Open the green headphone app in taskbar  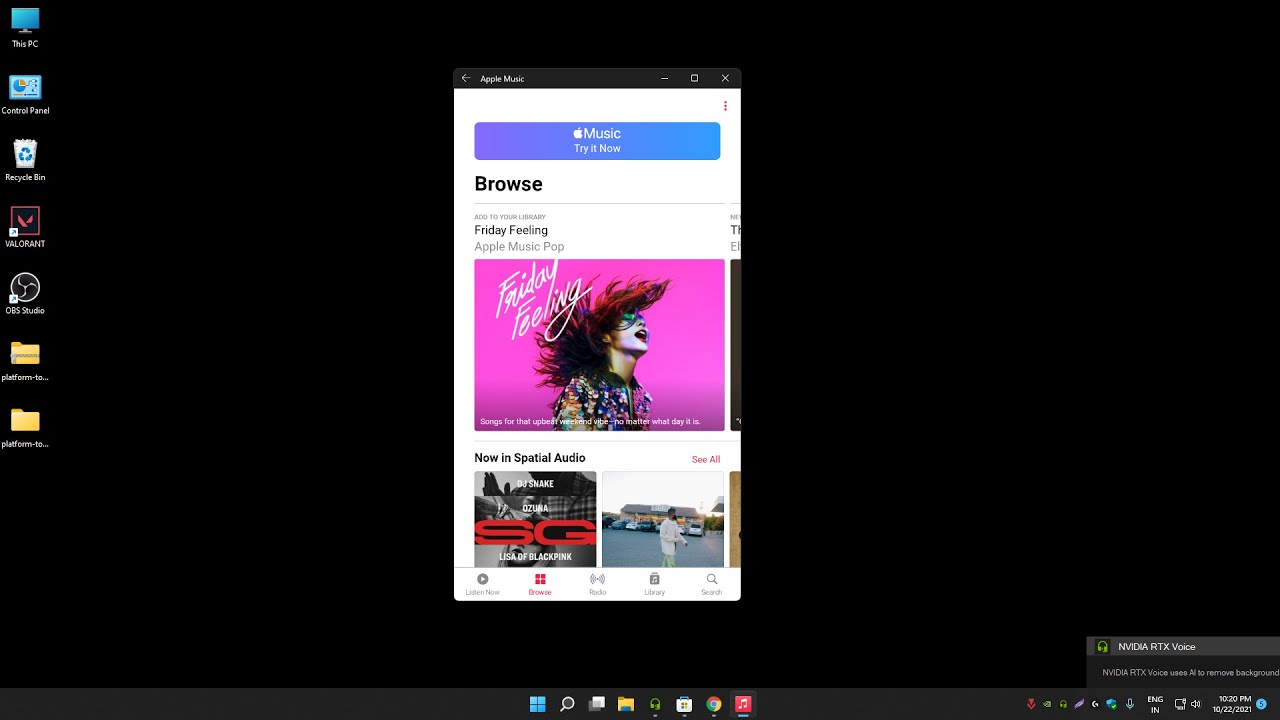pyautogui.click(x=655, y=704)
